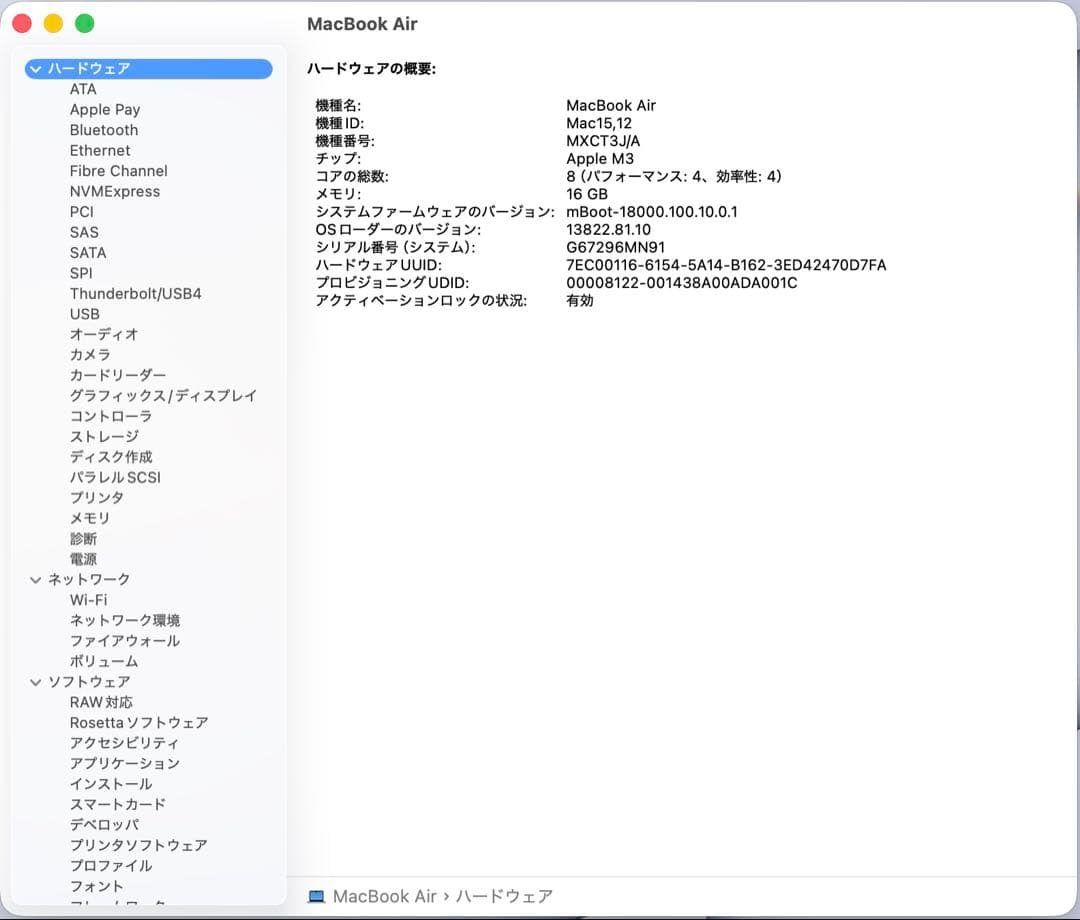
Task: Open the カメラ hardware section
Action: click(x=90, y=355)
